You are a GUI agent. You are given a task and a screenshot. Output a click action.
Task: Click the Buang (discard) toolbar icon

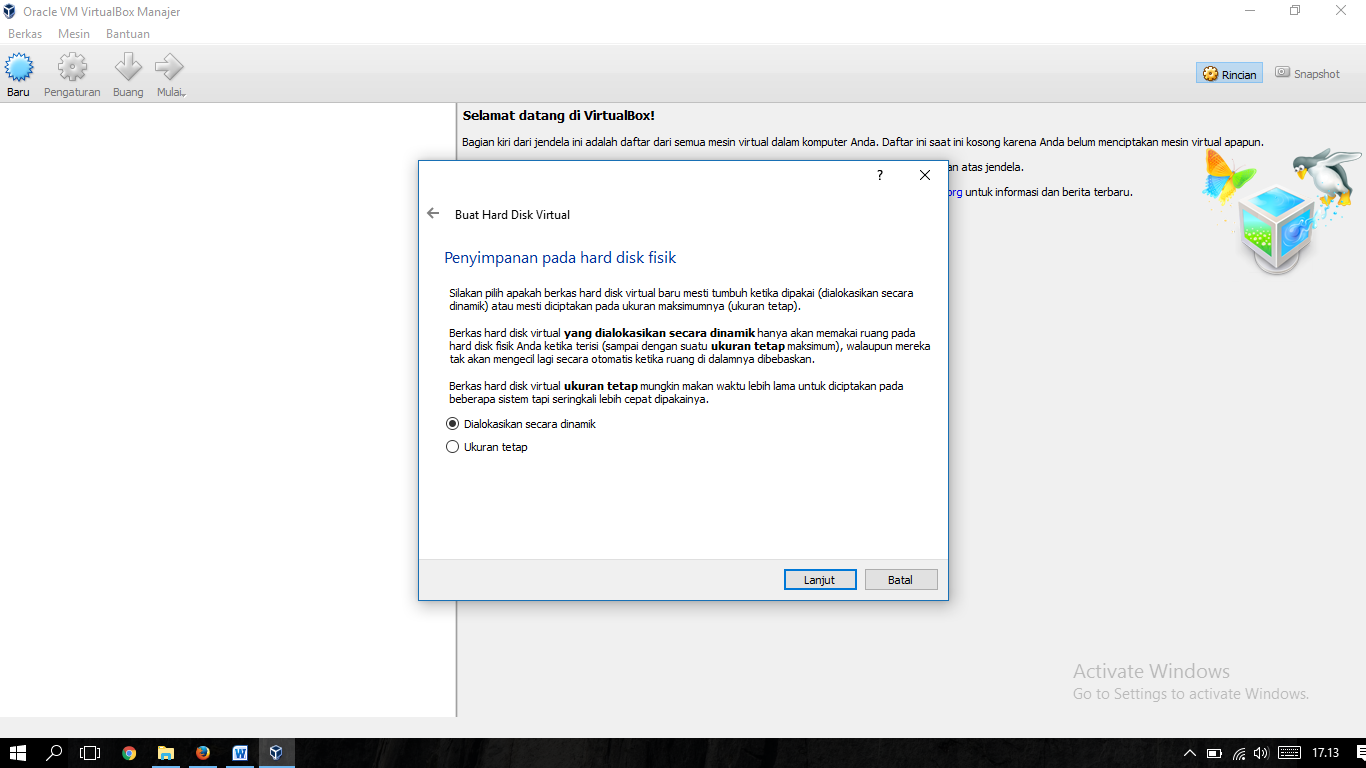(127, 73)
